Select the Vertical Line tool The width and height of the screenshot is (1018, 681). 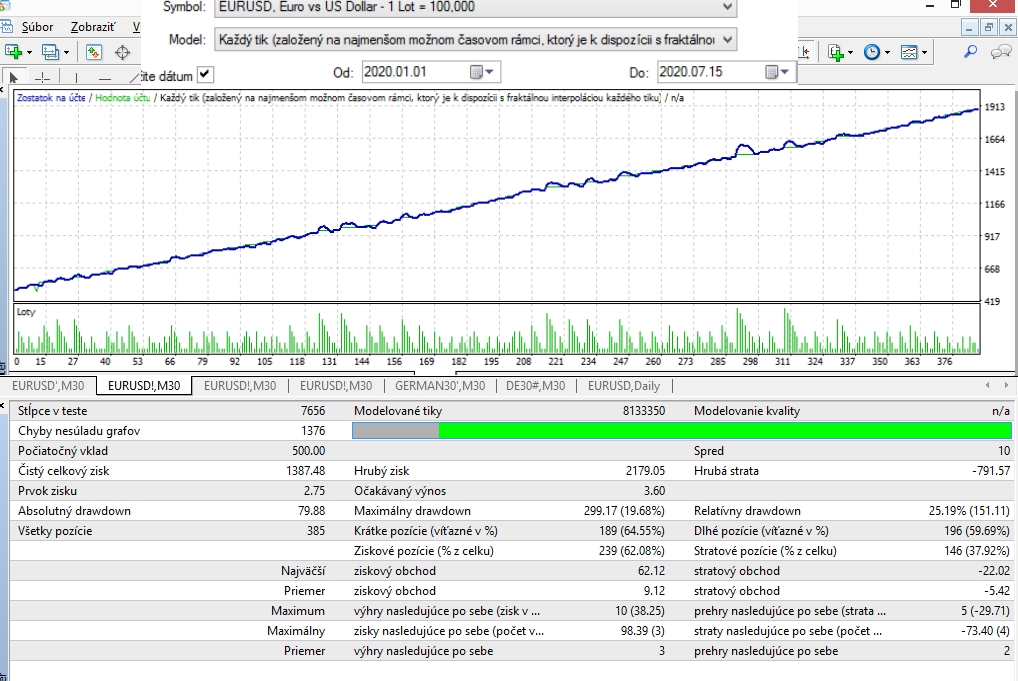[77, 78]
